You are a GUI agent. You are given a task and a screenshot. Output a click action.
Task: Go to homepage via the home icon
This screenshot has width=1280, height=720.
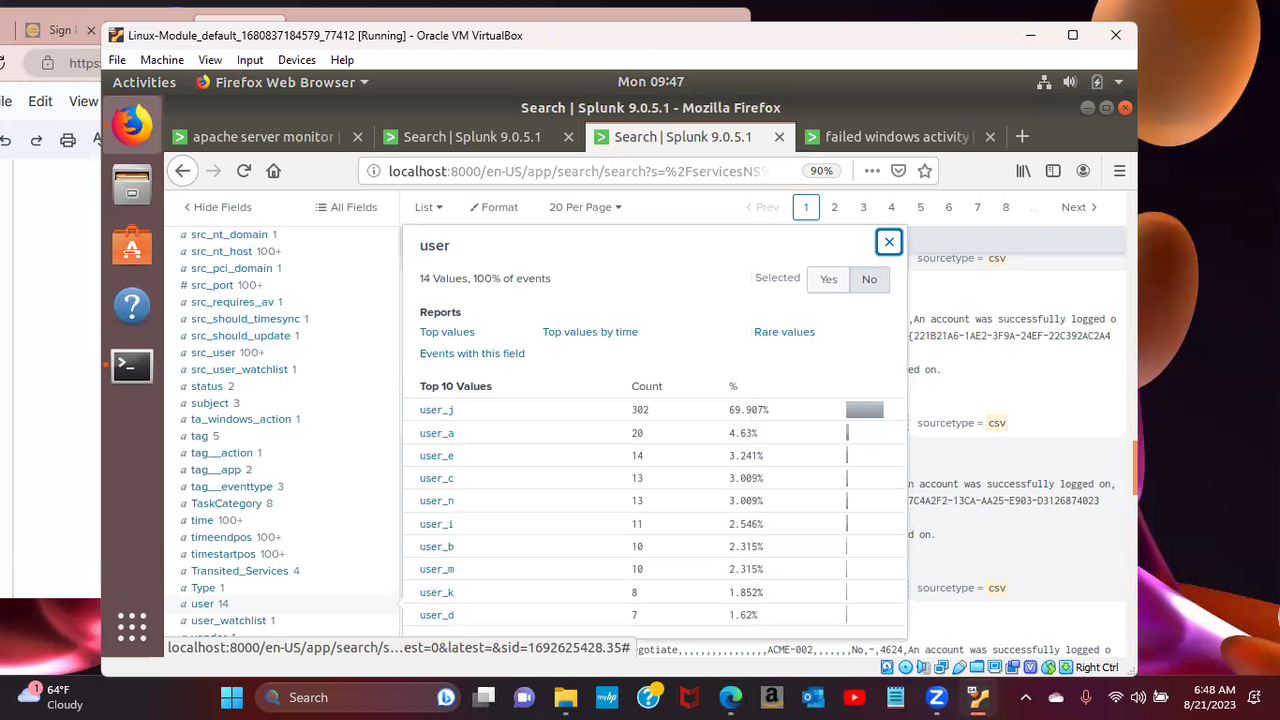point(274,170)
